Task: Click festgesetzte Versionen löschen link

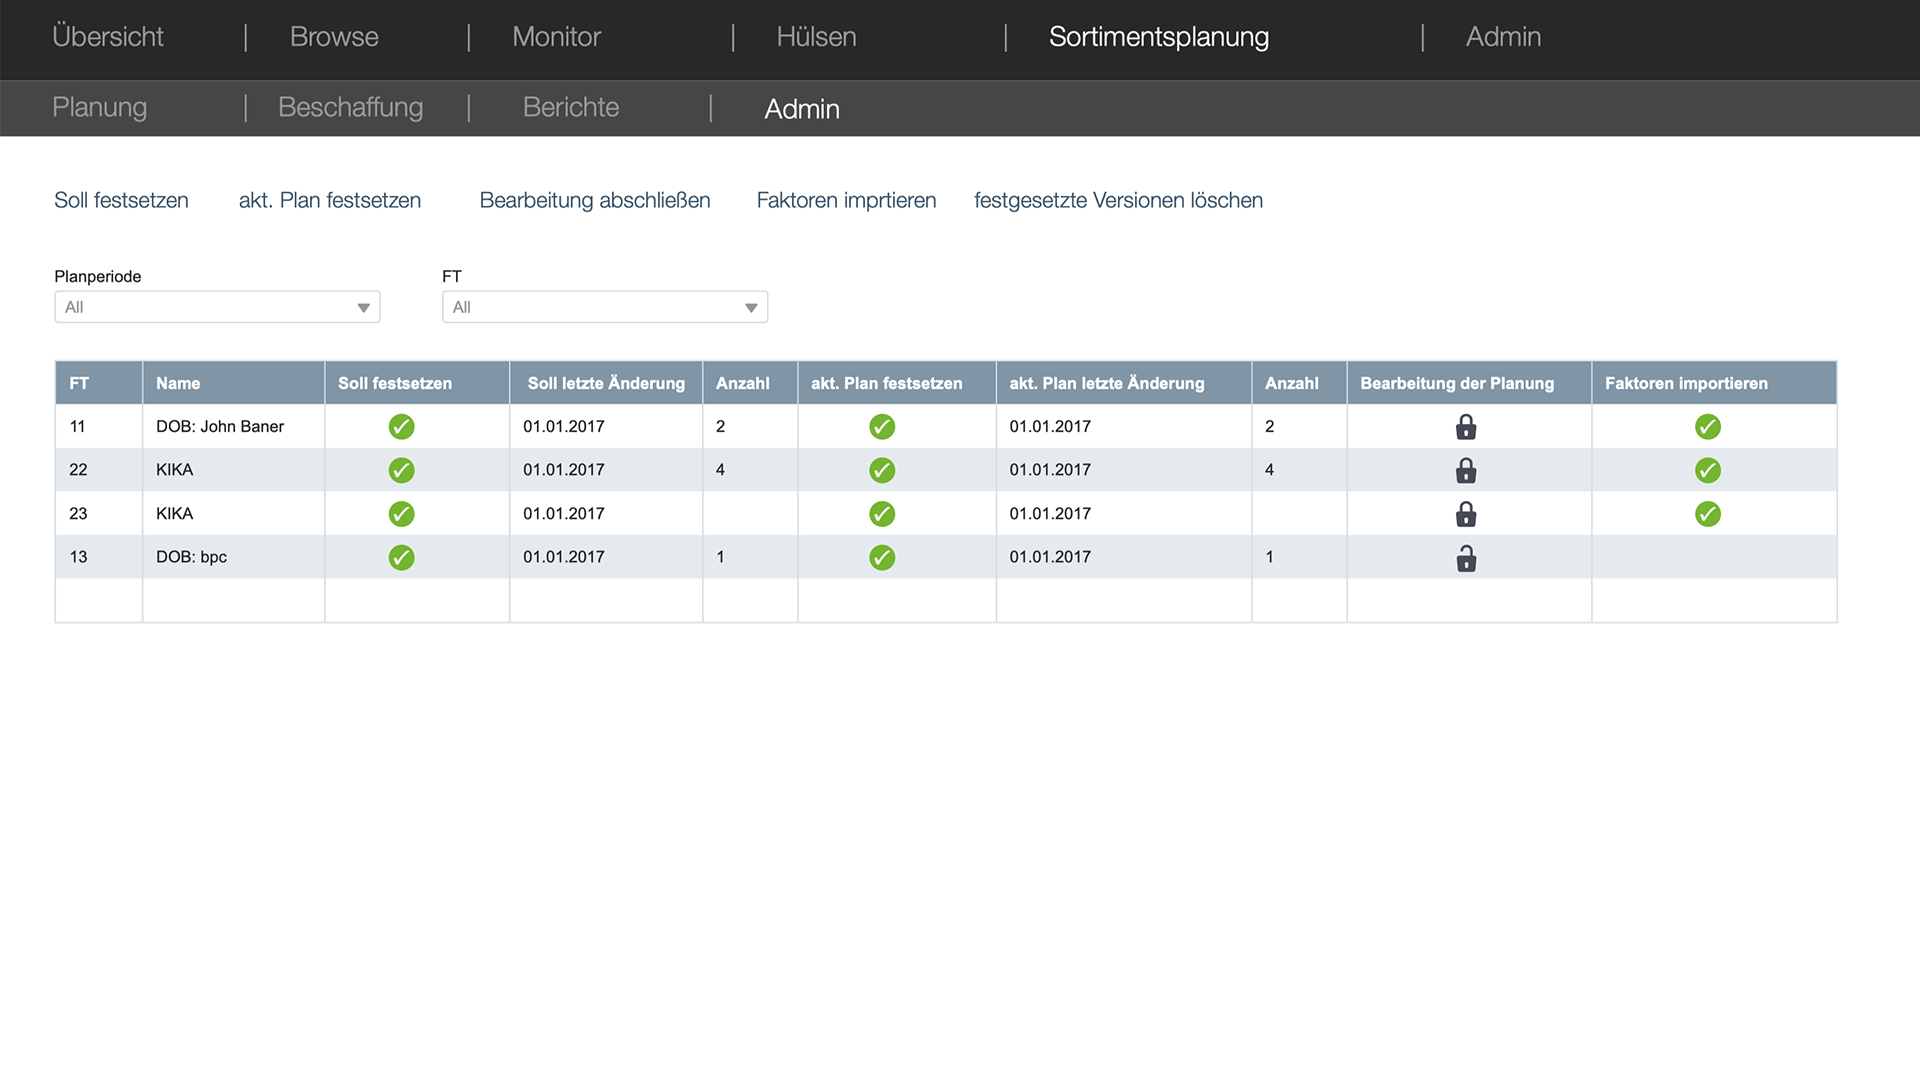Action: (1118, 200)
